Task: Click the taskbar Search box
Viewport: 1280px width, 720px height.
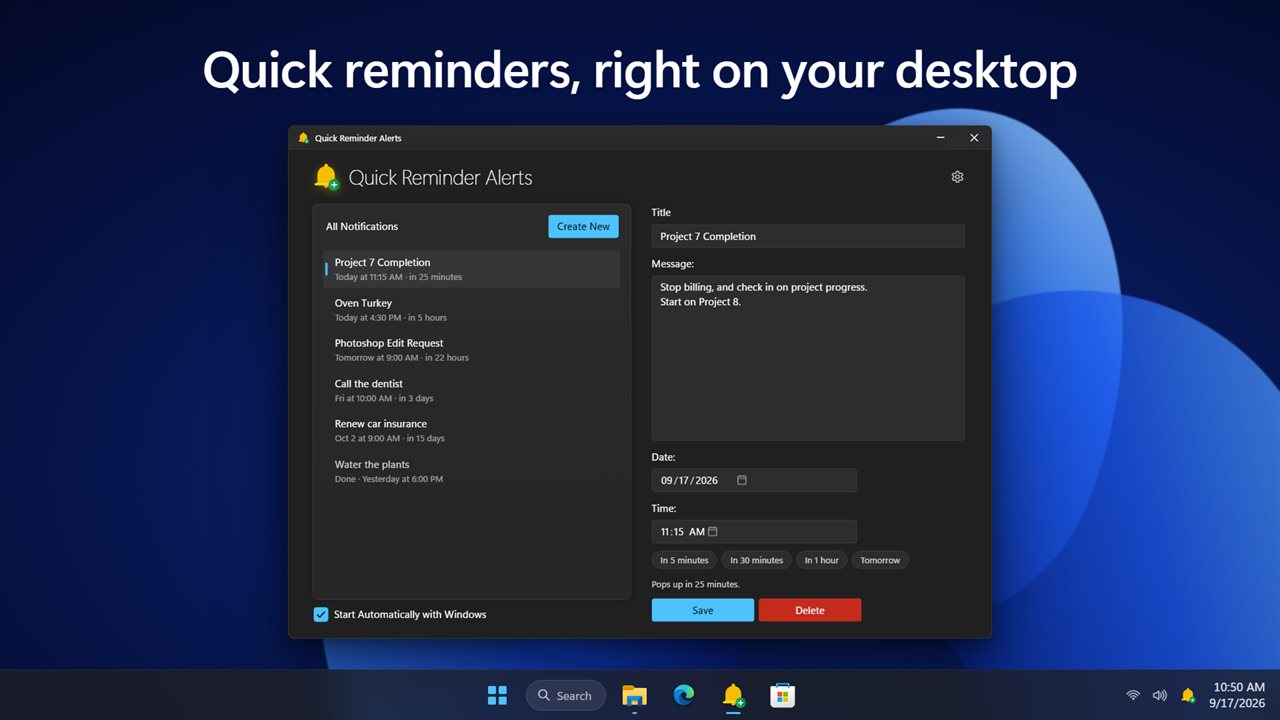Action: click(566, 695)
